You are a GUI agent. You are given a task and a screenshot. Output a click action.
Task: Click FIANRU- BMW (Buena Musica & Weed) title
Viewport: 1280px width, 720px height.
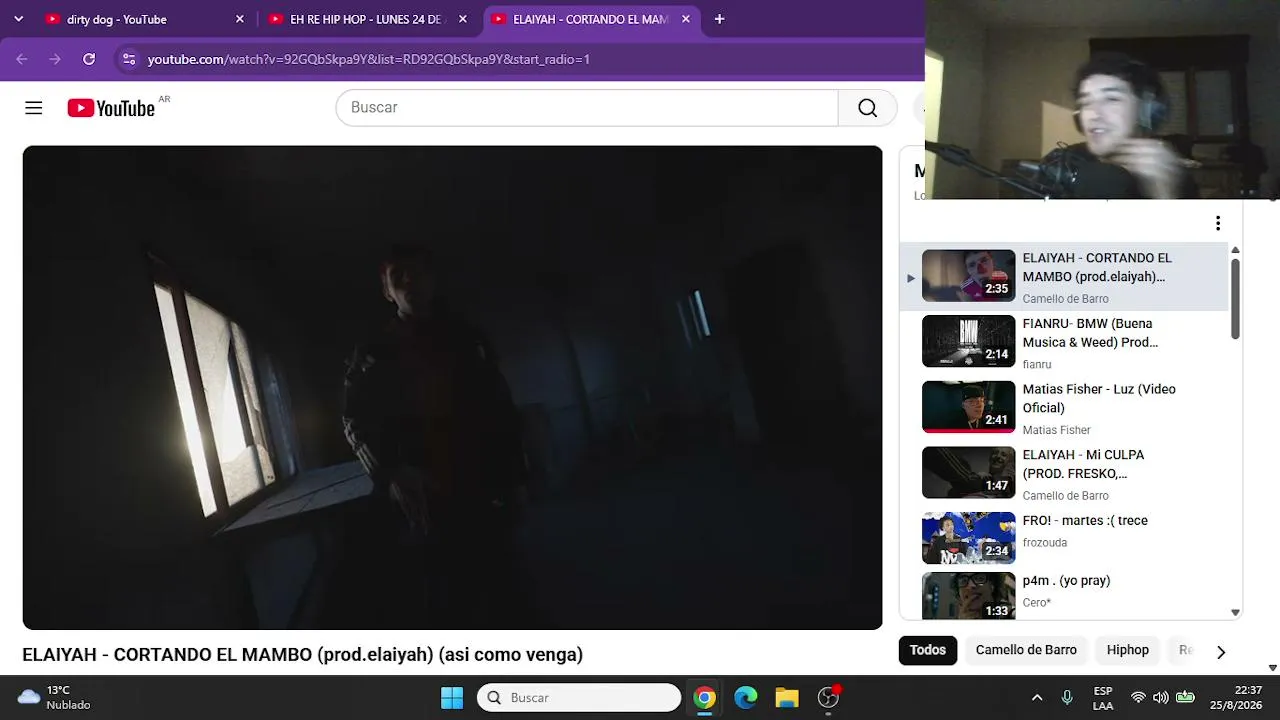1090,333
